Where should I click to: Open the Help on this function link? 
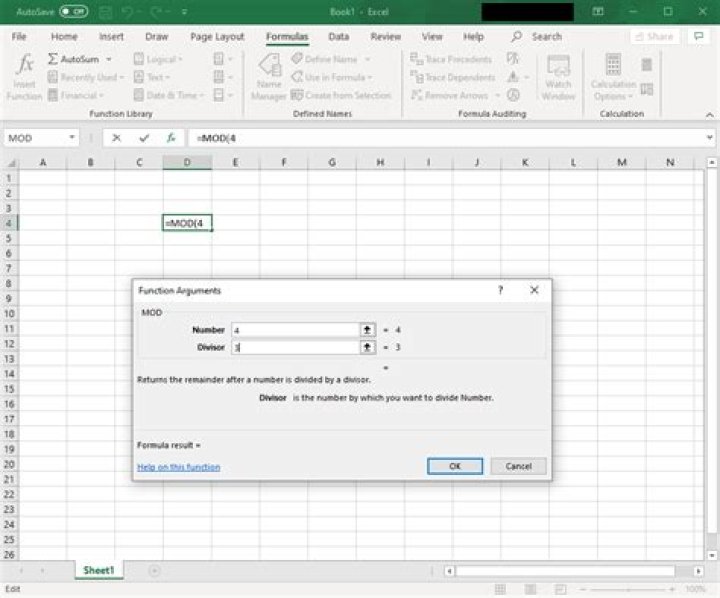click(x=179, y=467)
